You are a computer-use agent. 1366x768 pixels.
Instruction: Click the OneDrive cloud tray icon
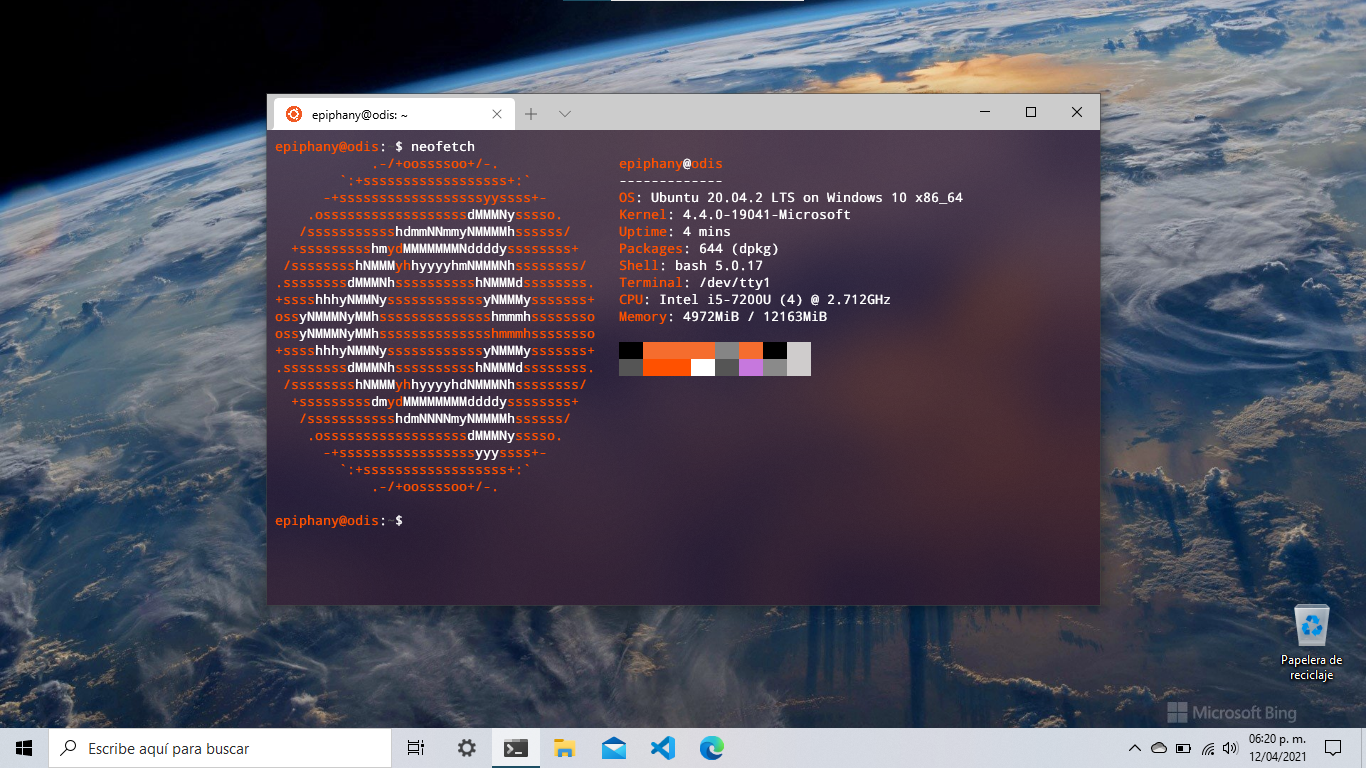click(1159, 748)
